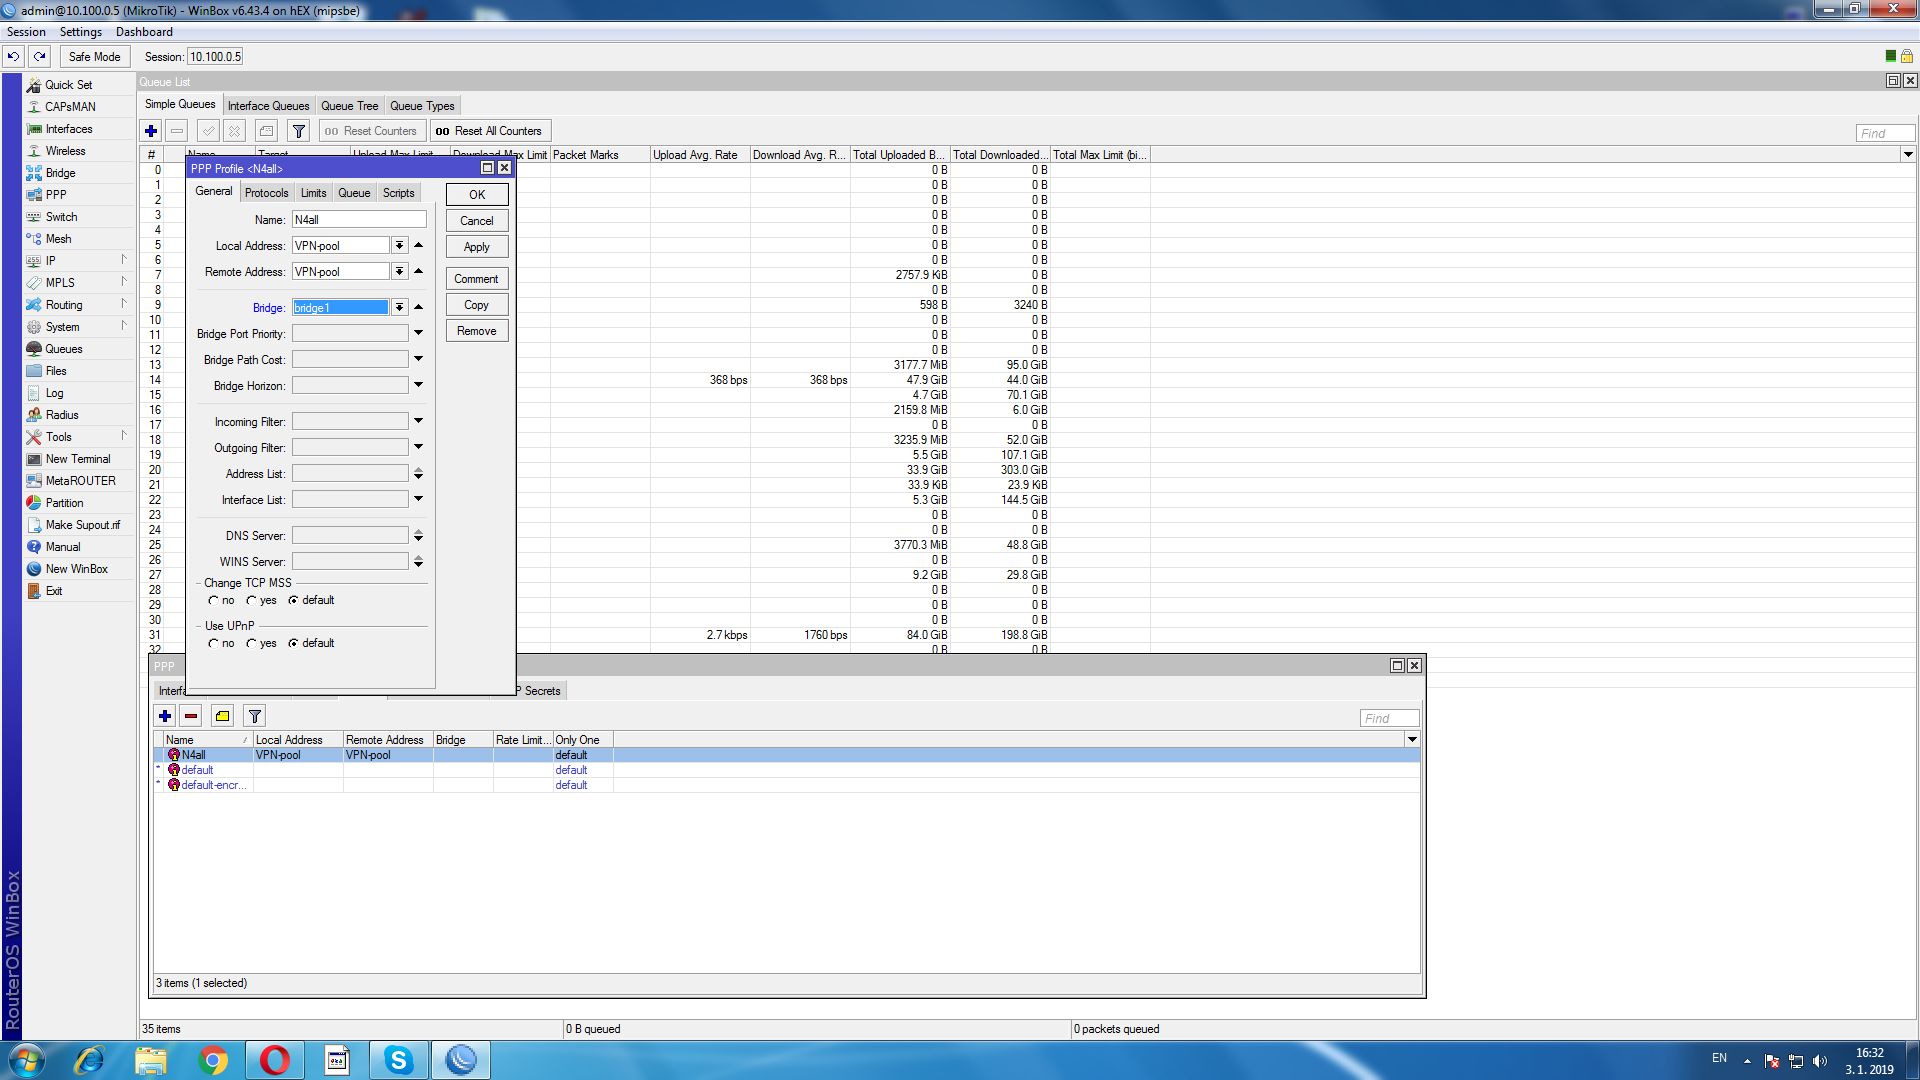Open Radius sidebar entry
Viewport: 1920px width, 1080px height.
(62, 415)
